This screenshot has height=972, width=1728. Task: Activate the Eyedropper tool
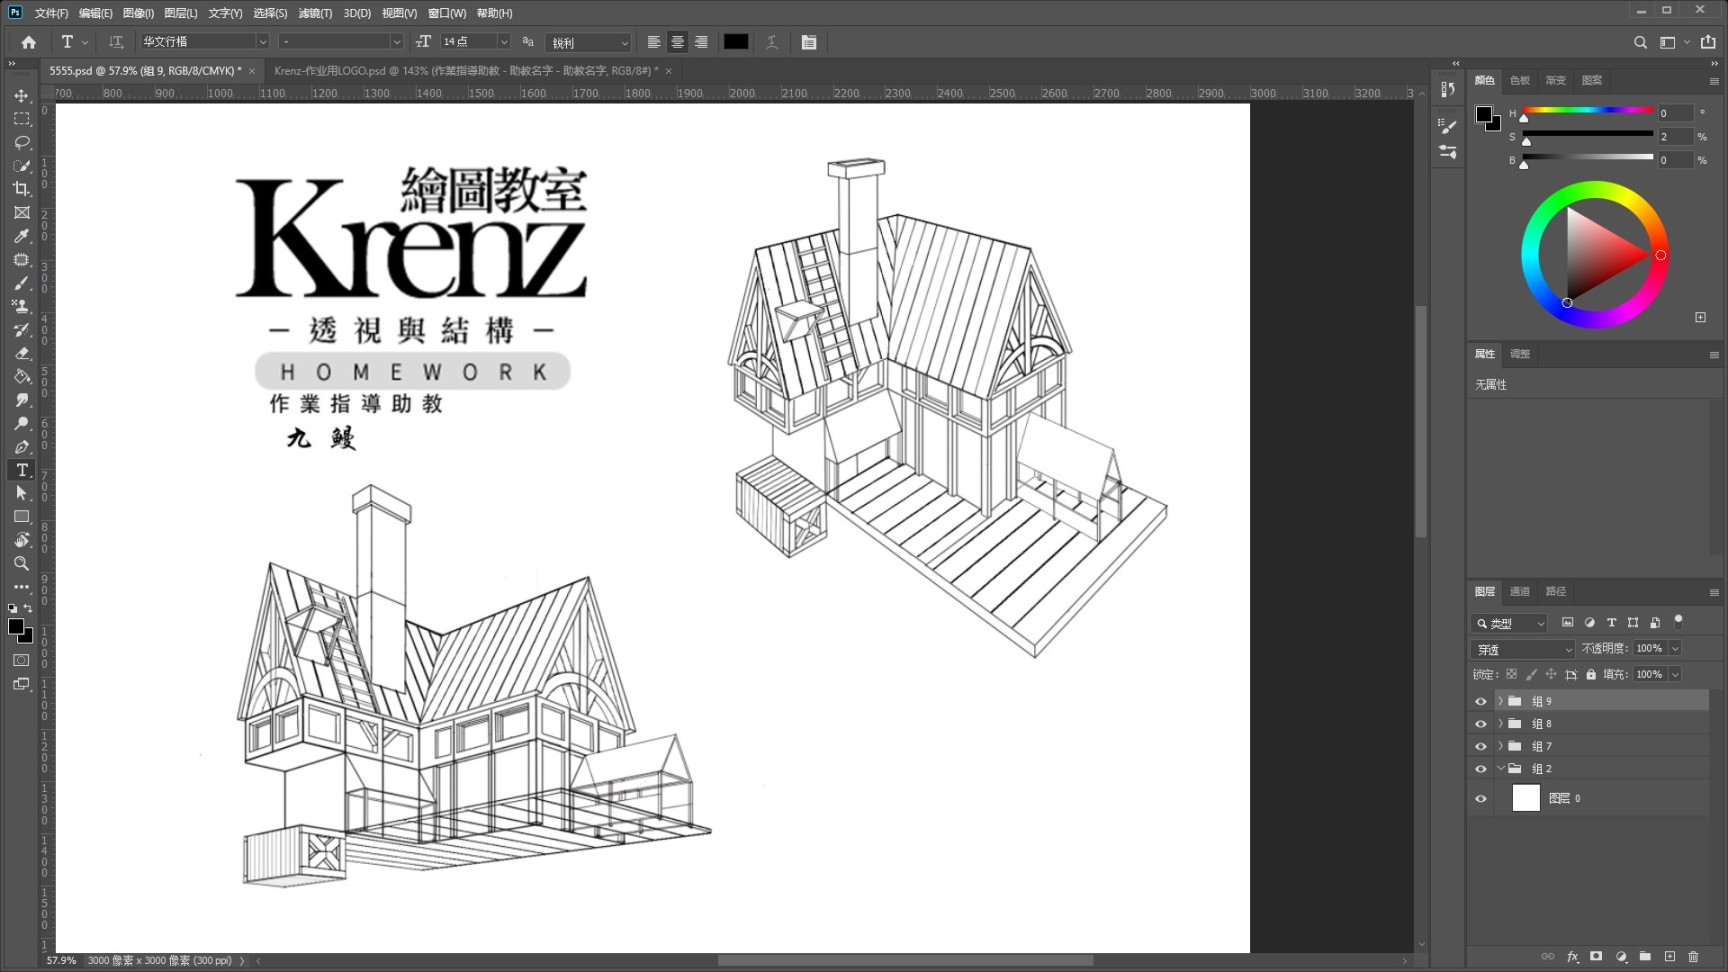[21, 236]
